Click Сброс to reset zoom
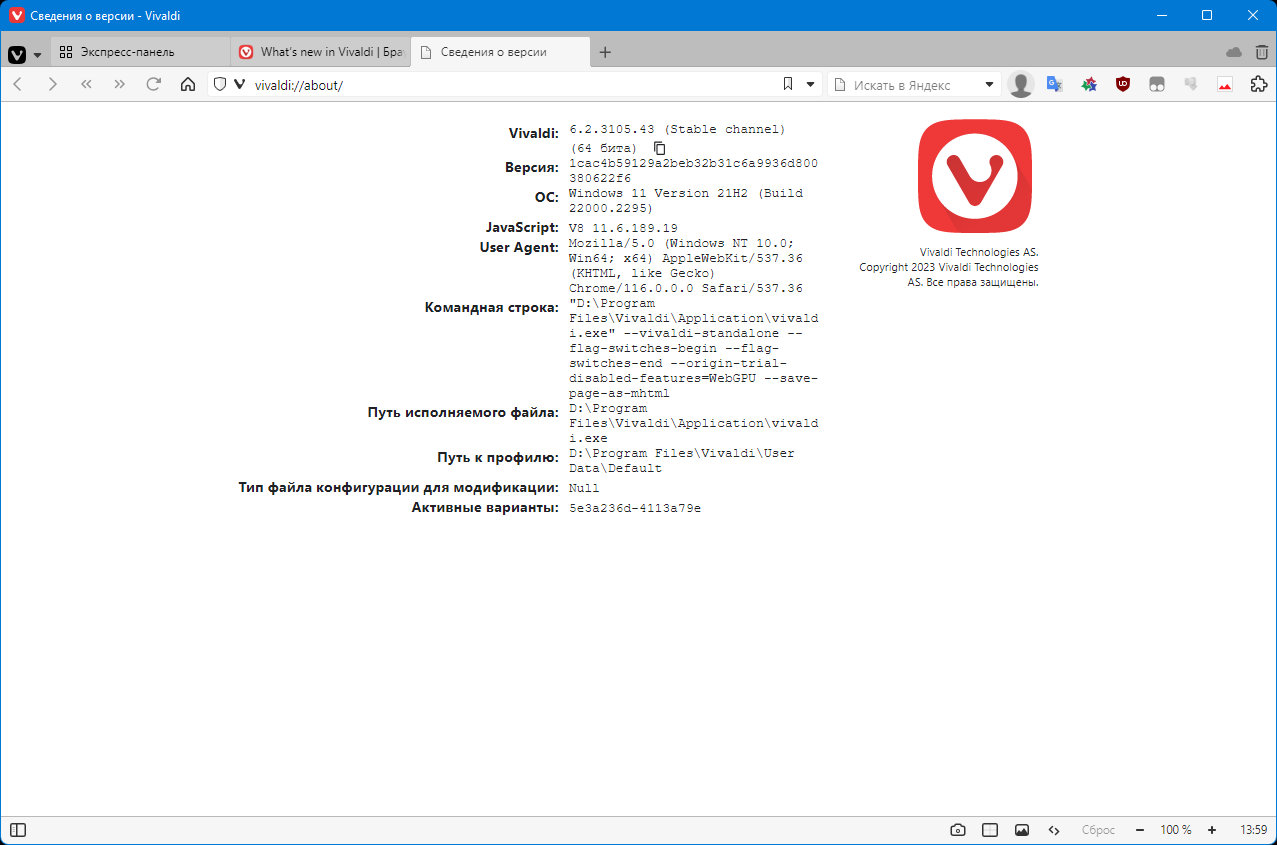The height and width of the screenshot is (845, 1277). pos(1098,830)
